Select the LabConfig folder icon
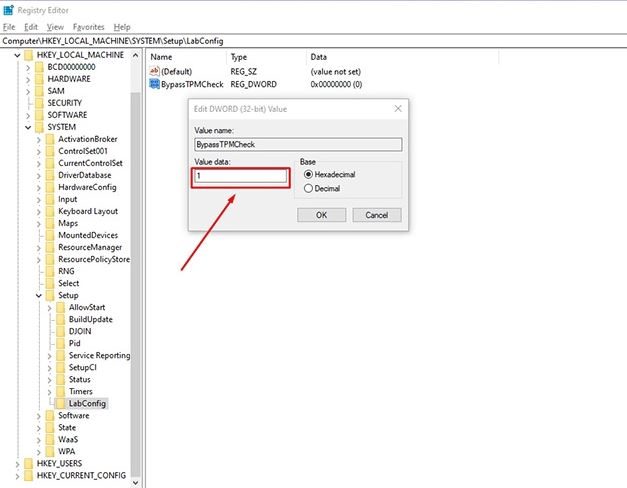Image resolution: width=627 pixels, height=488 pixels. pos(60,403)
